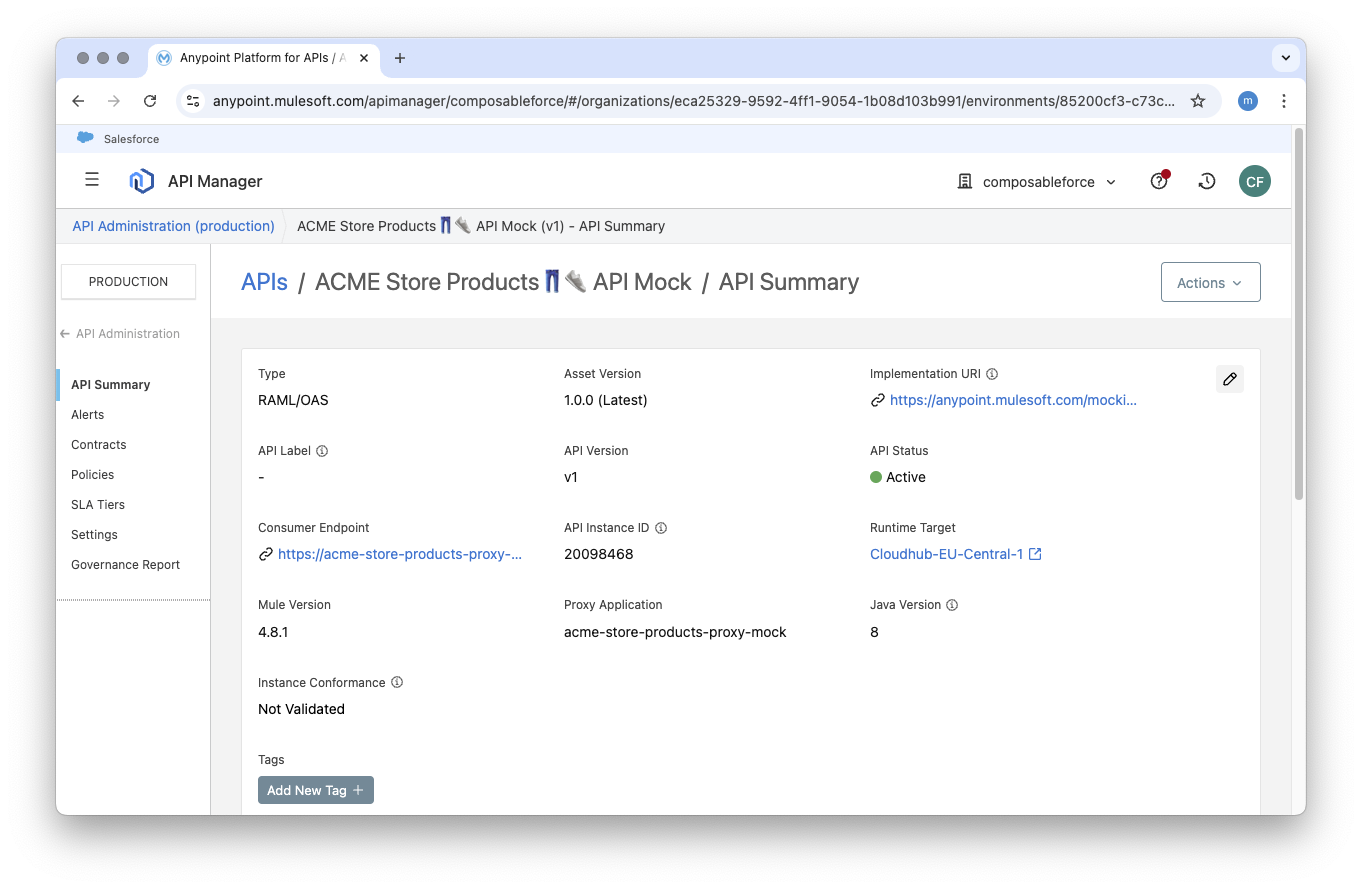
Task: Open the hamburger navigation menu
Action: point(92,180)
